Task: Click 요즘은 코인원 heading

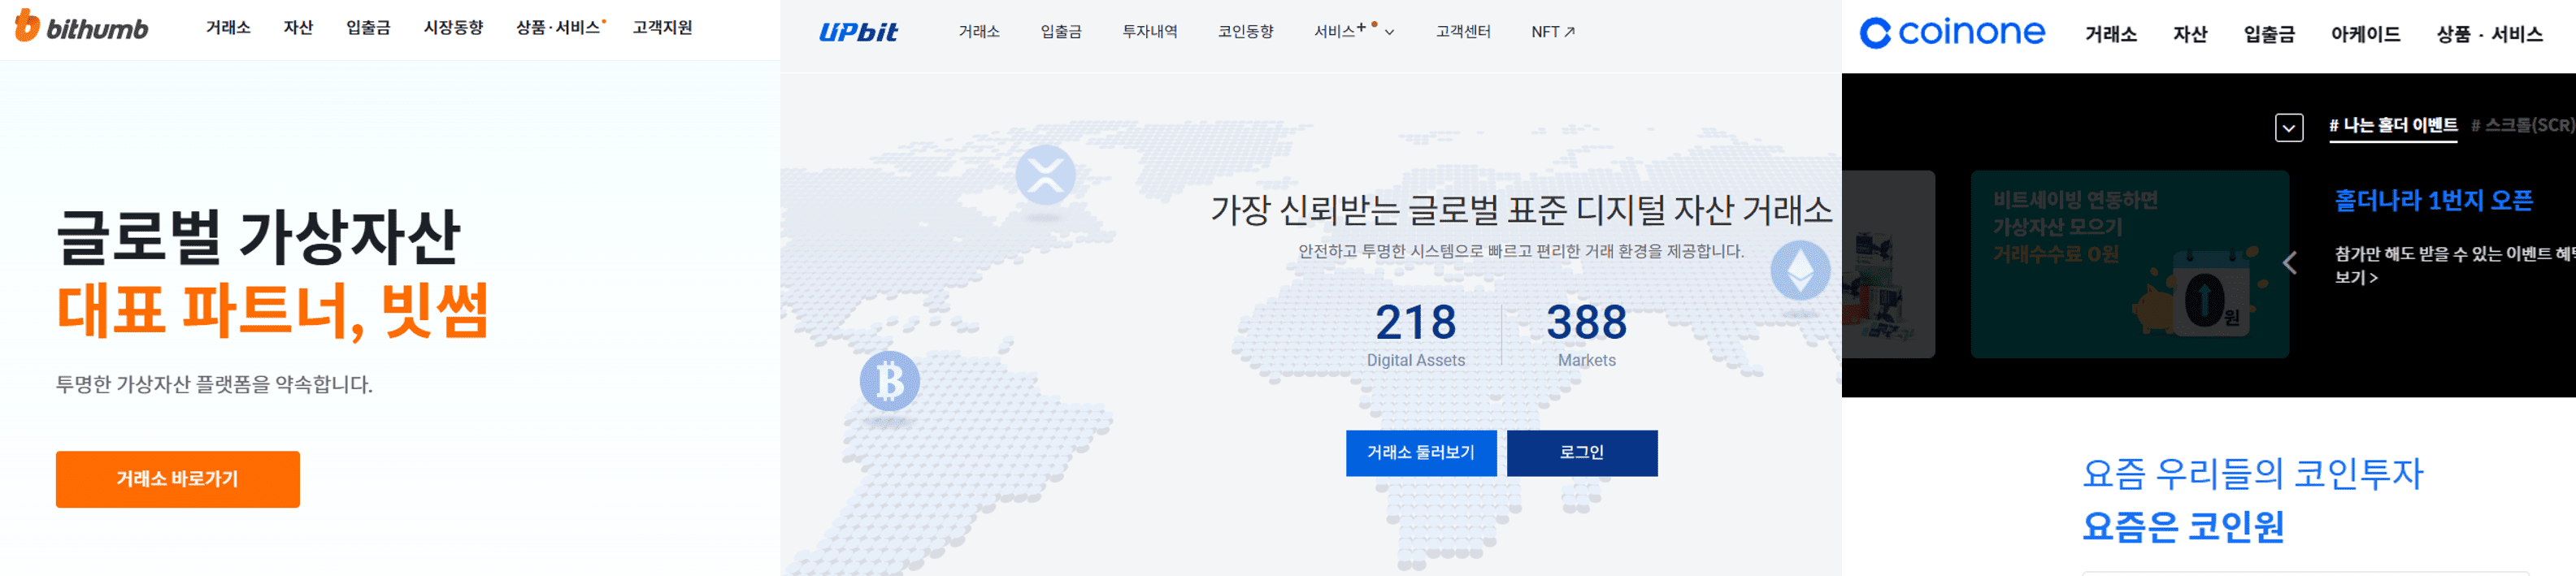Action: tap(2183, 526)
